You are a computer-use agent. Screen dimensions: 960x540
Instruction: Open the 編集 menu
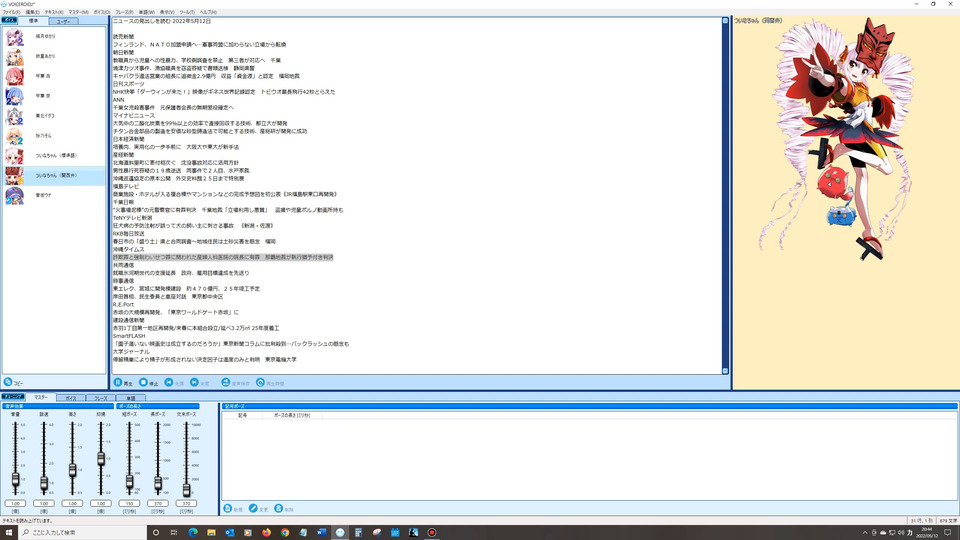(x=32, y=12)
